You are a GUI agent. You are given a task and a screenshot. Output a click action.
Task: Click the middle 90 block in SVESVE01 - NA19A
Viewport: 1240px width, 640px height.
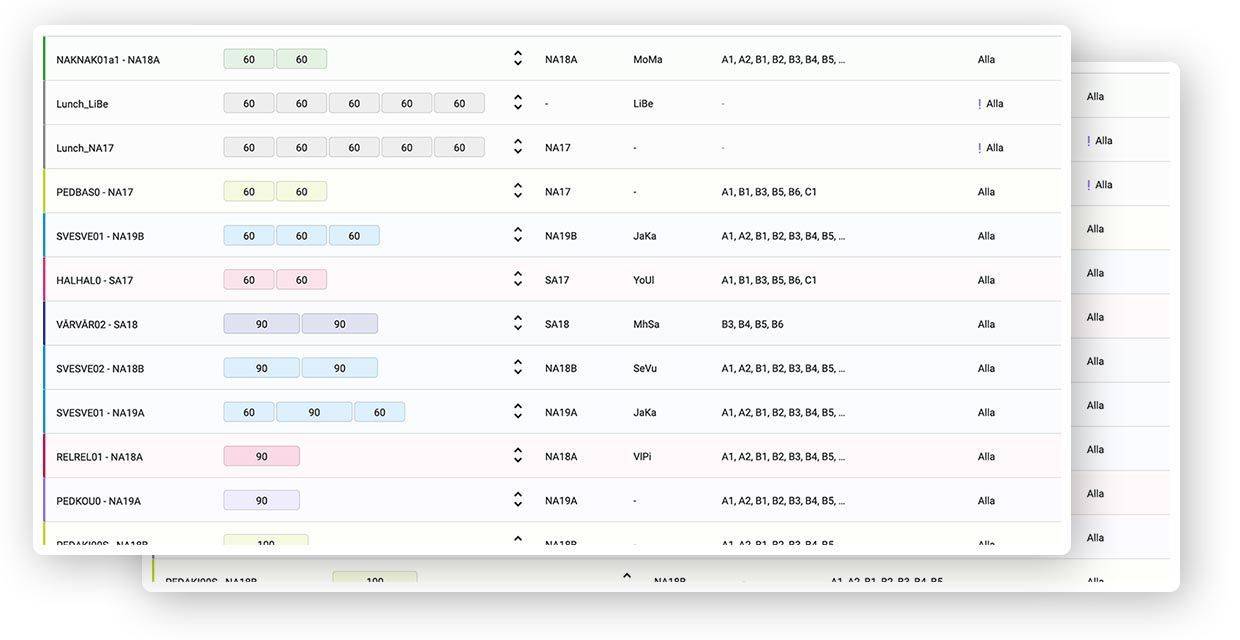(314, 413)
